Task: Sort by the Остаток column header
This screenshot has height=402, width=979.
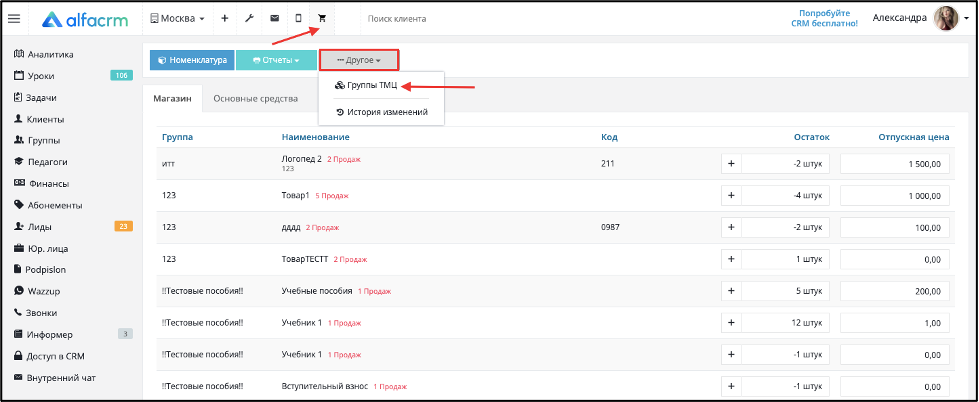Action: (x=812, y=137)
